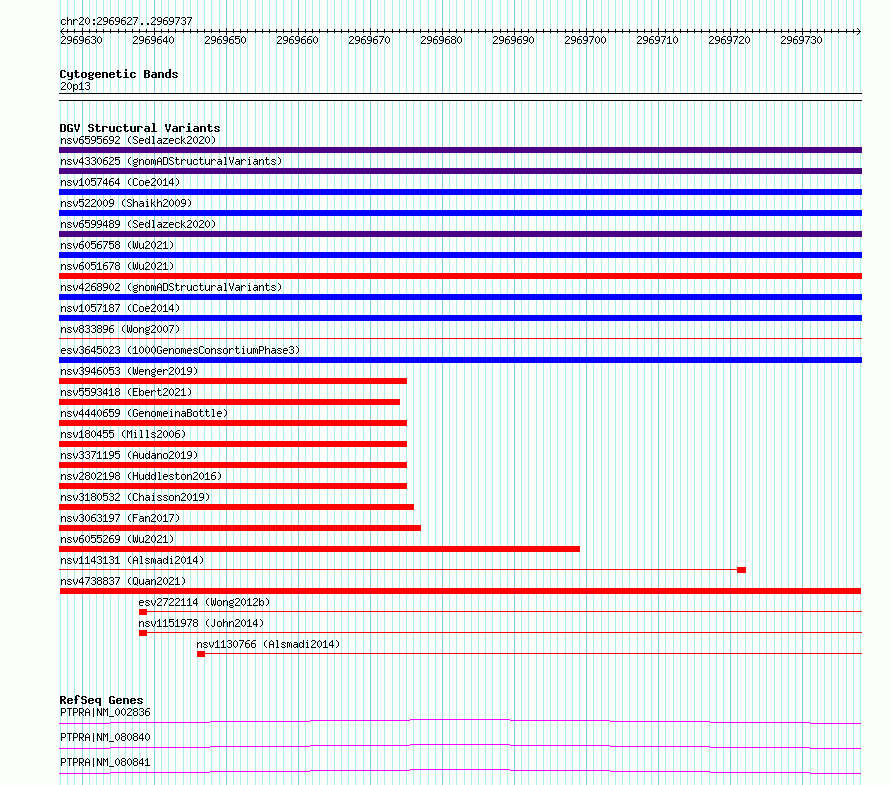890x785 pixels.
Task: Click variant nsv1057187 (Coe2014) label
Action: pos(120,308)
